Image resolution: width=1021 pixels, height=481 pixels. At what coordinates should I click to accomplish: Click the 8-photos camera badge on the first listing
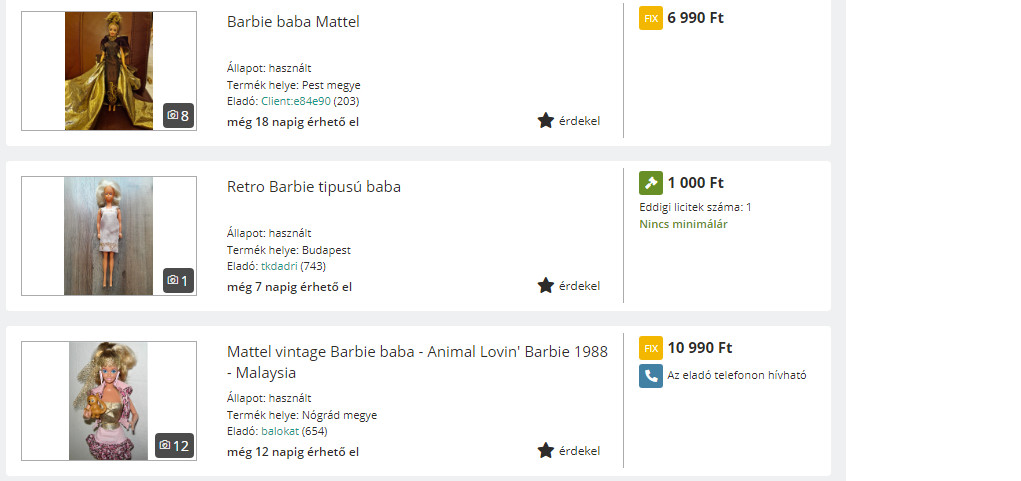tap(178, 116)
